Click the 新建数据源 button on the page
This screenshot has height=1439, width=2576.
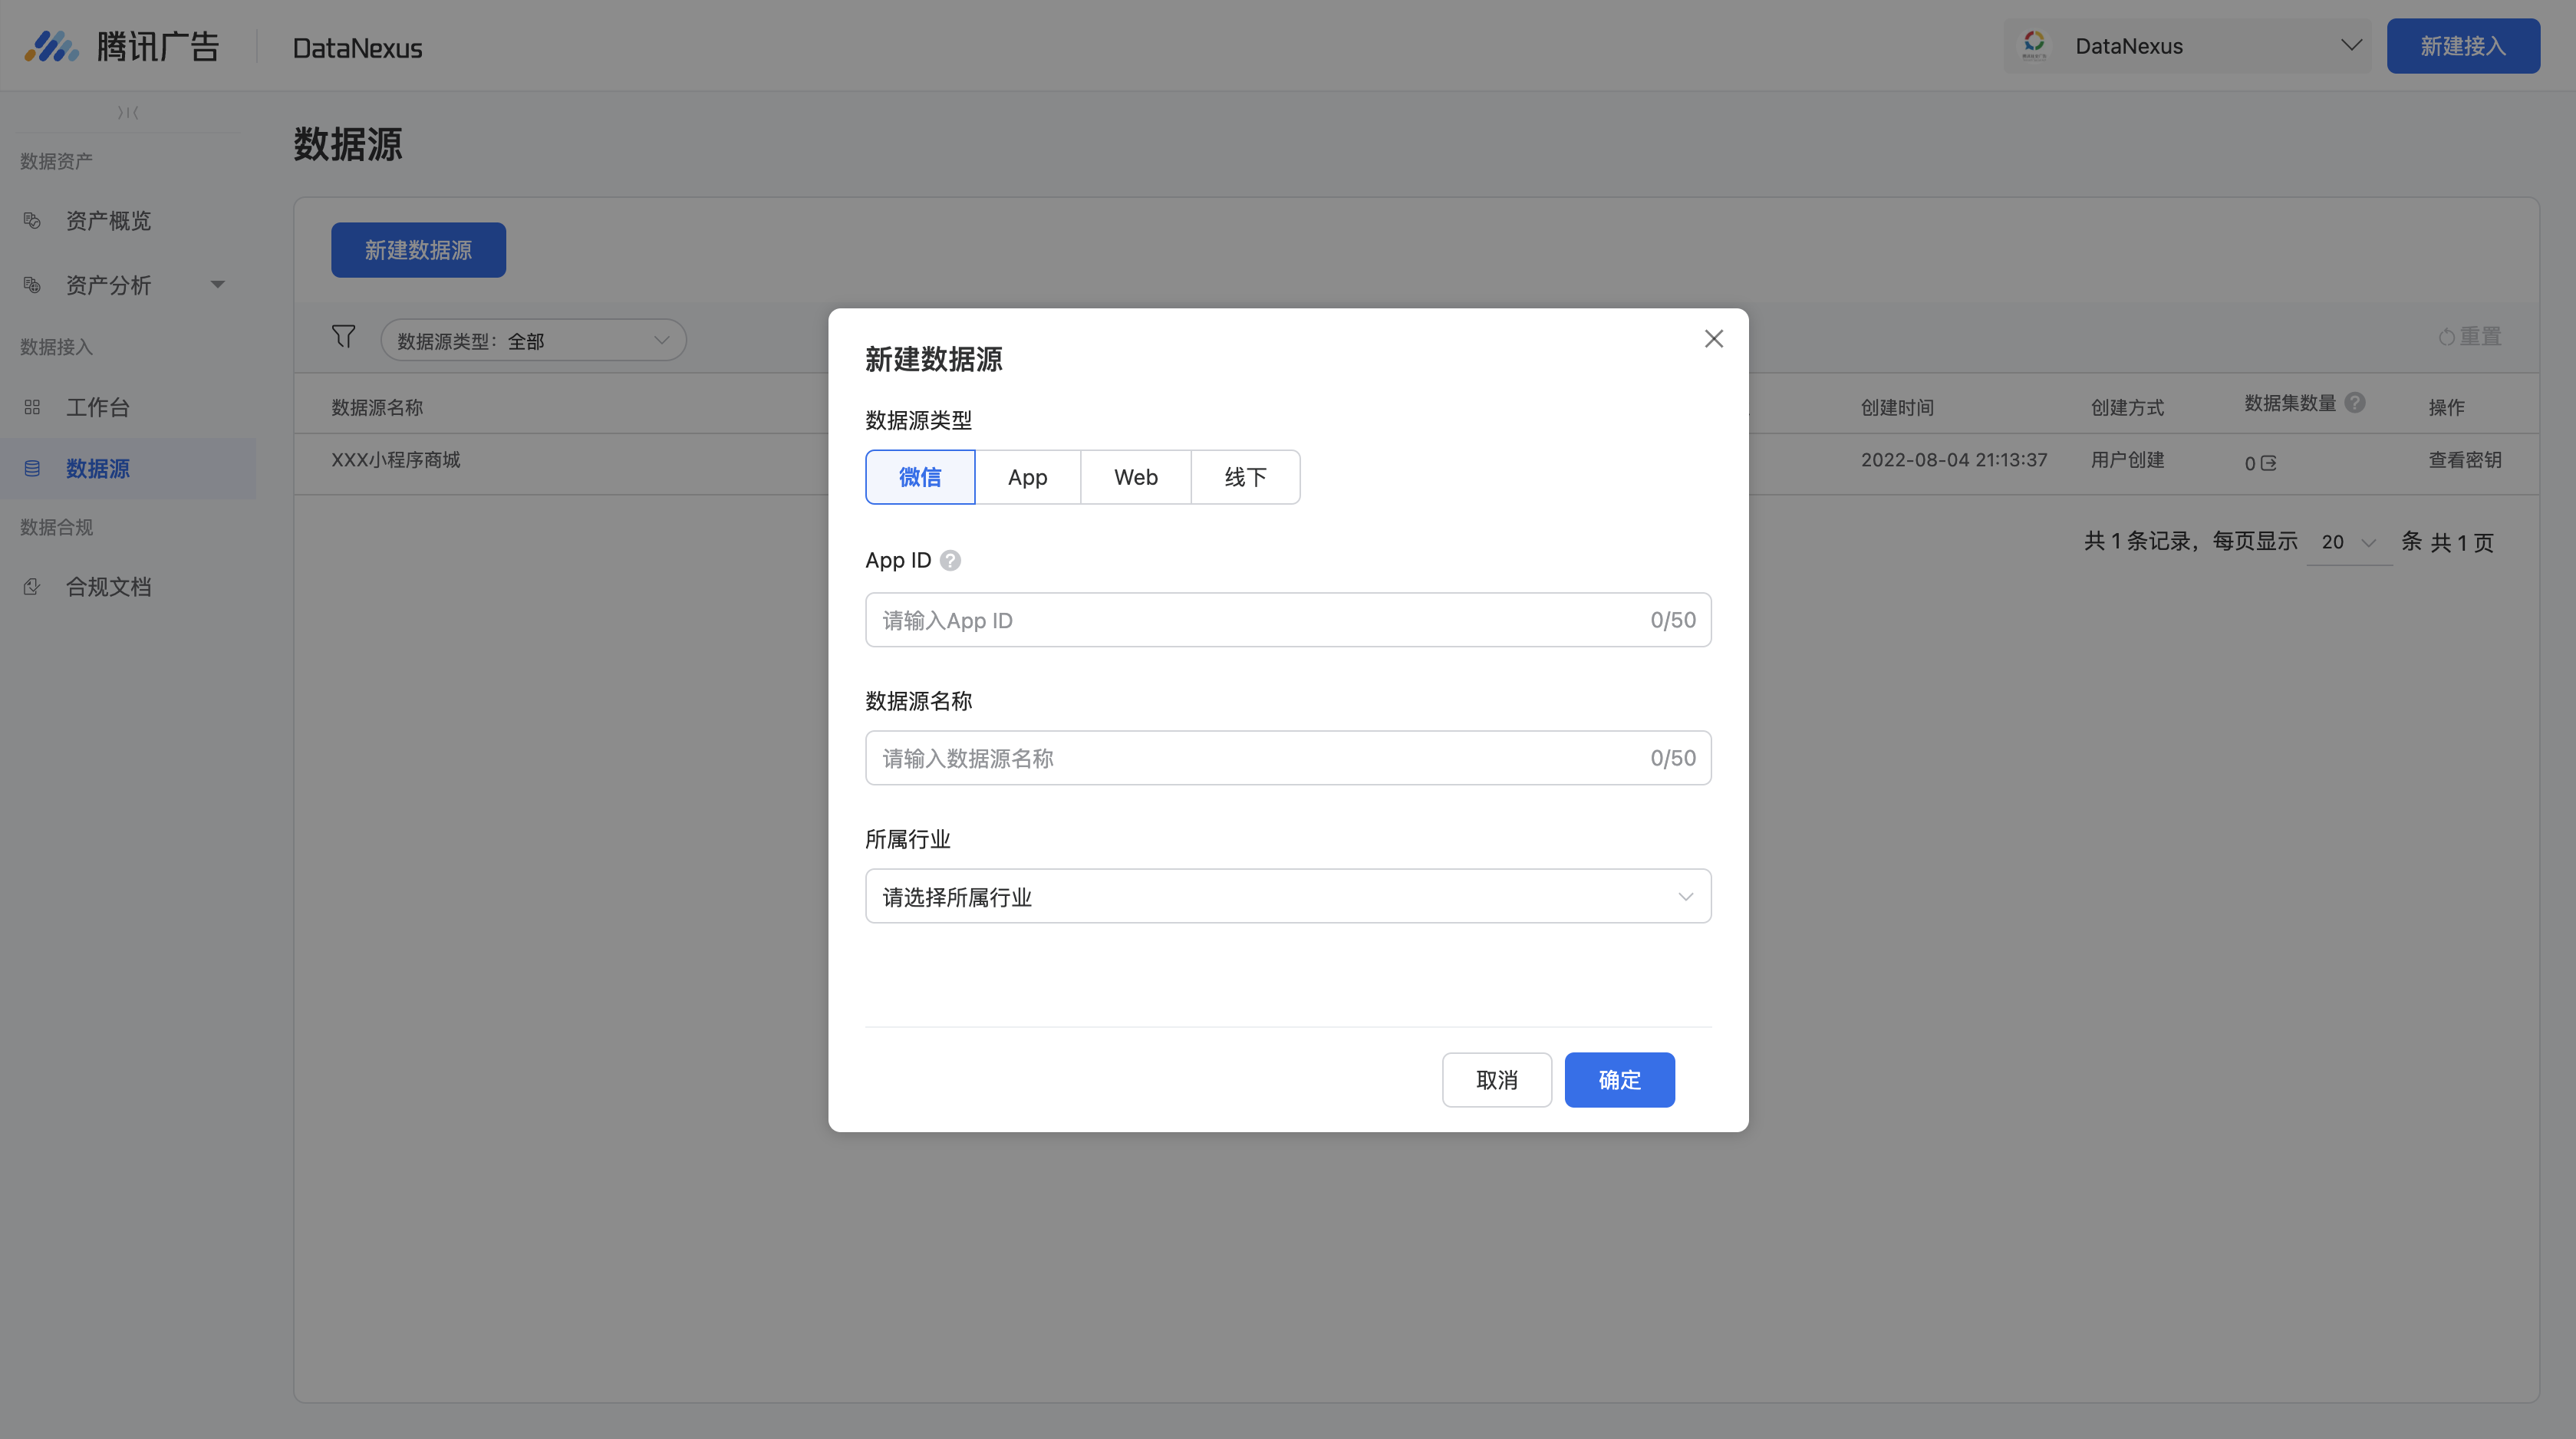(x=418, y=250)
